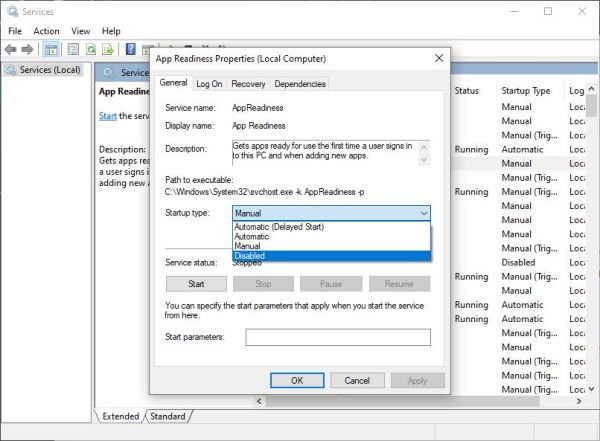
Task: Click the vertical services list scrollbar thumb
Action: (x=591, y=105)
